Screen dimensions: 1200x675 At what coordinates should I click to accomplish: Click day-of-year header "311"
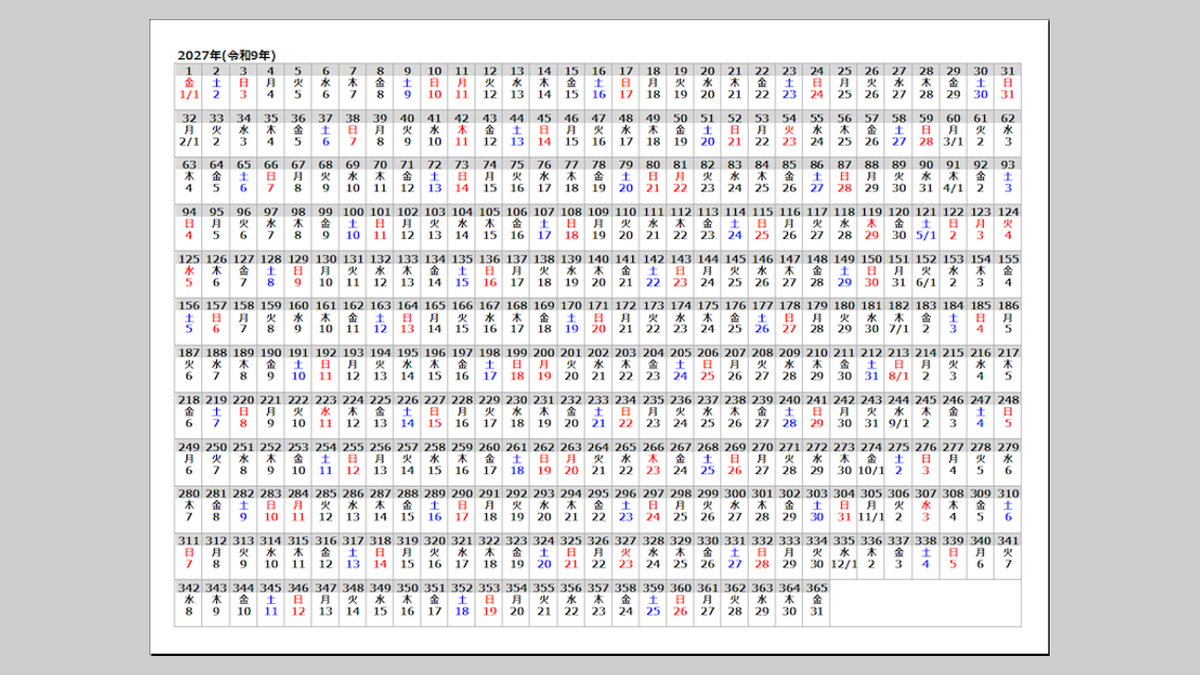click(189, 540)
